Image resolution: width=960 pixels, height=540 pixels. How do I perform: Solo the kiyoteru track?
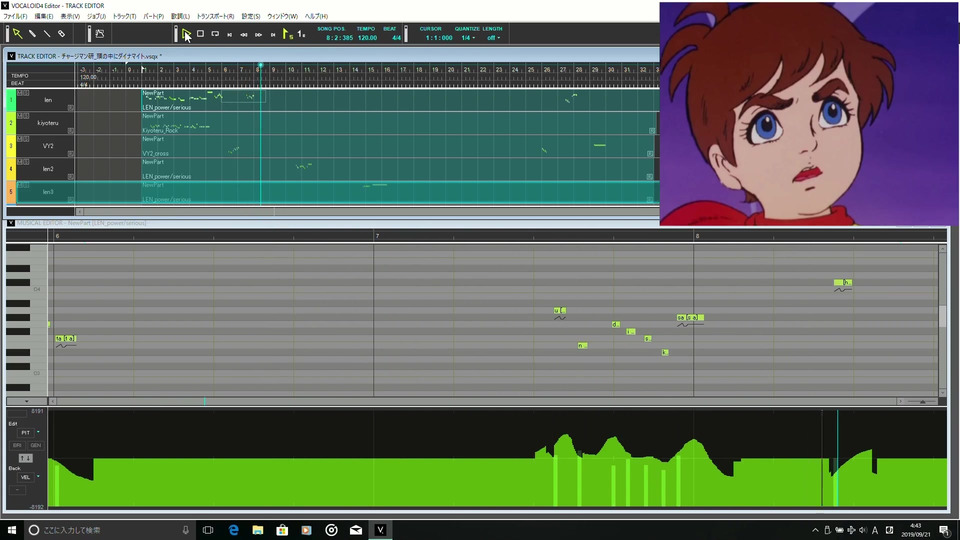[x=26, y=116]
